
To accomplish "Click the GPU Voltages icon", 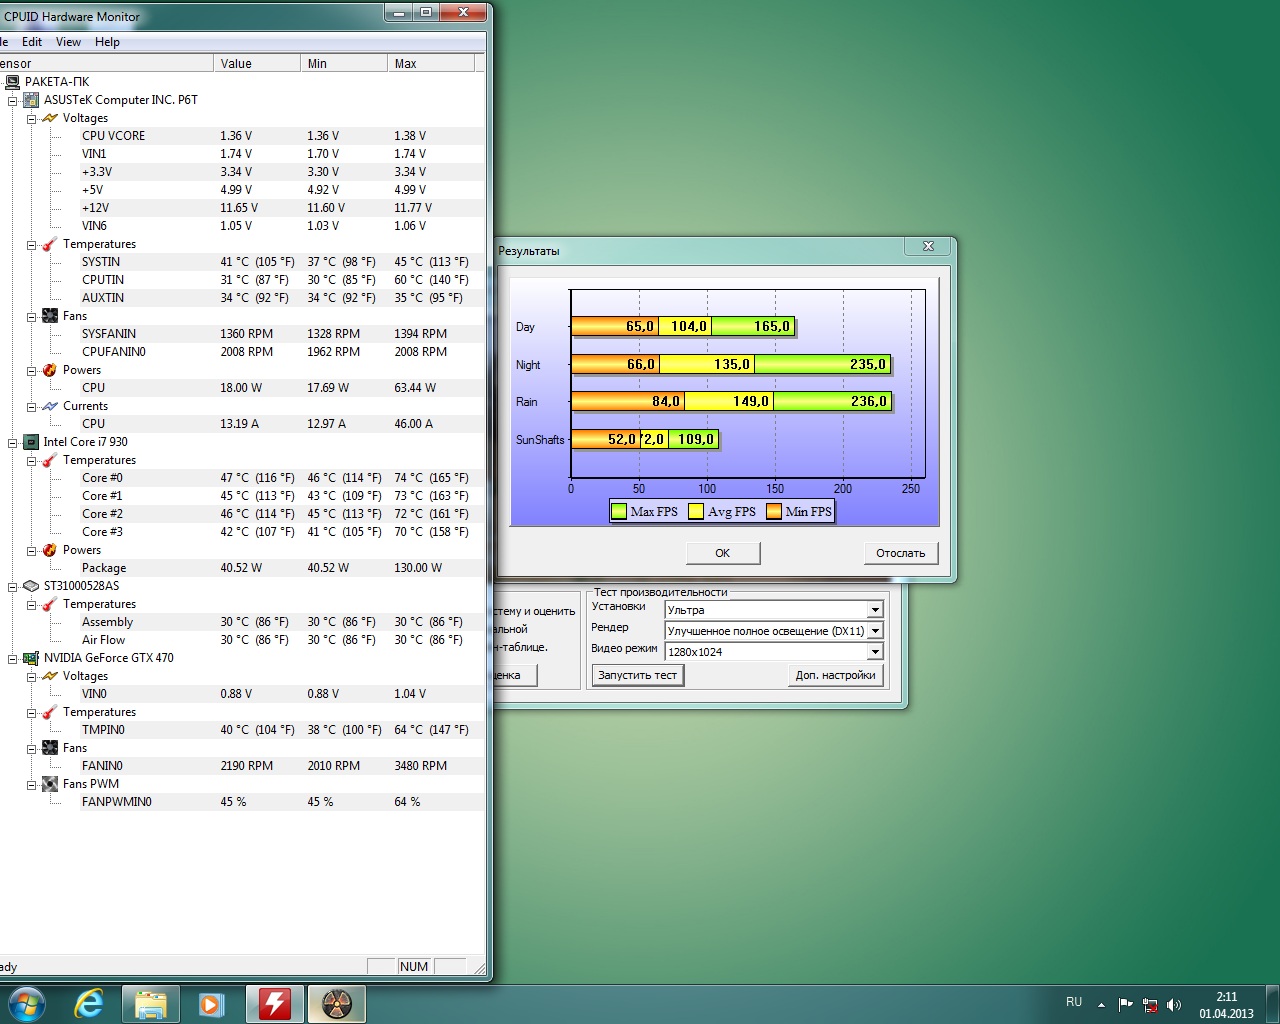I will [x=50, y=676].
